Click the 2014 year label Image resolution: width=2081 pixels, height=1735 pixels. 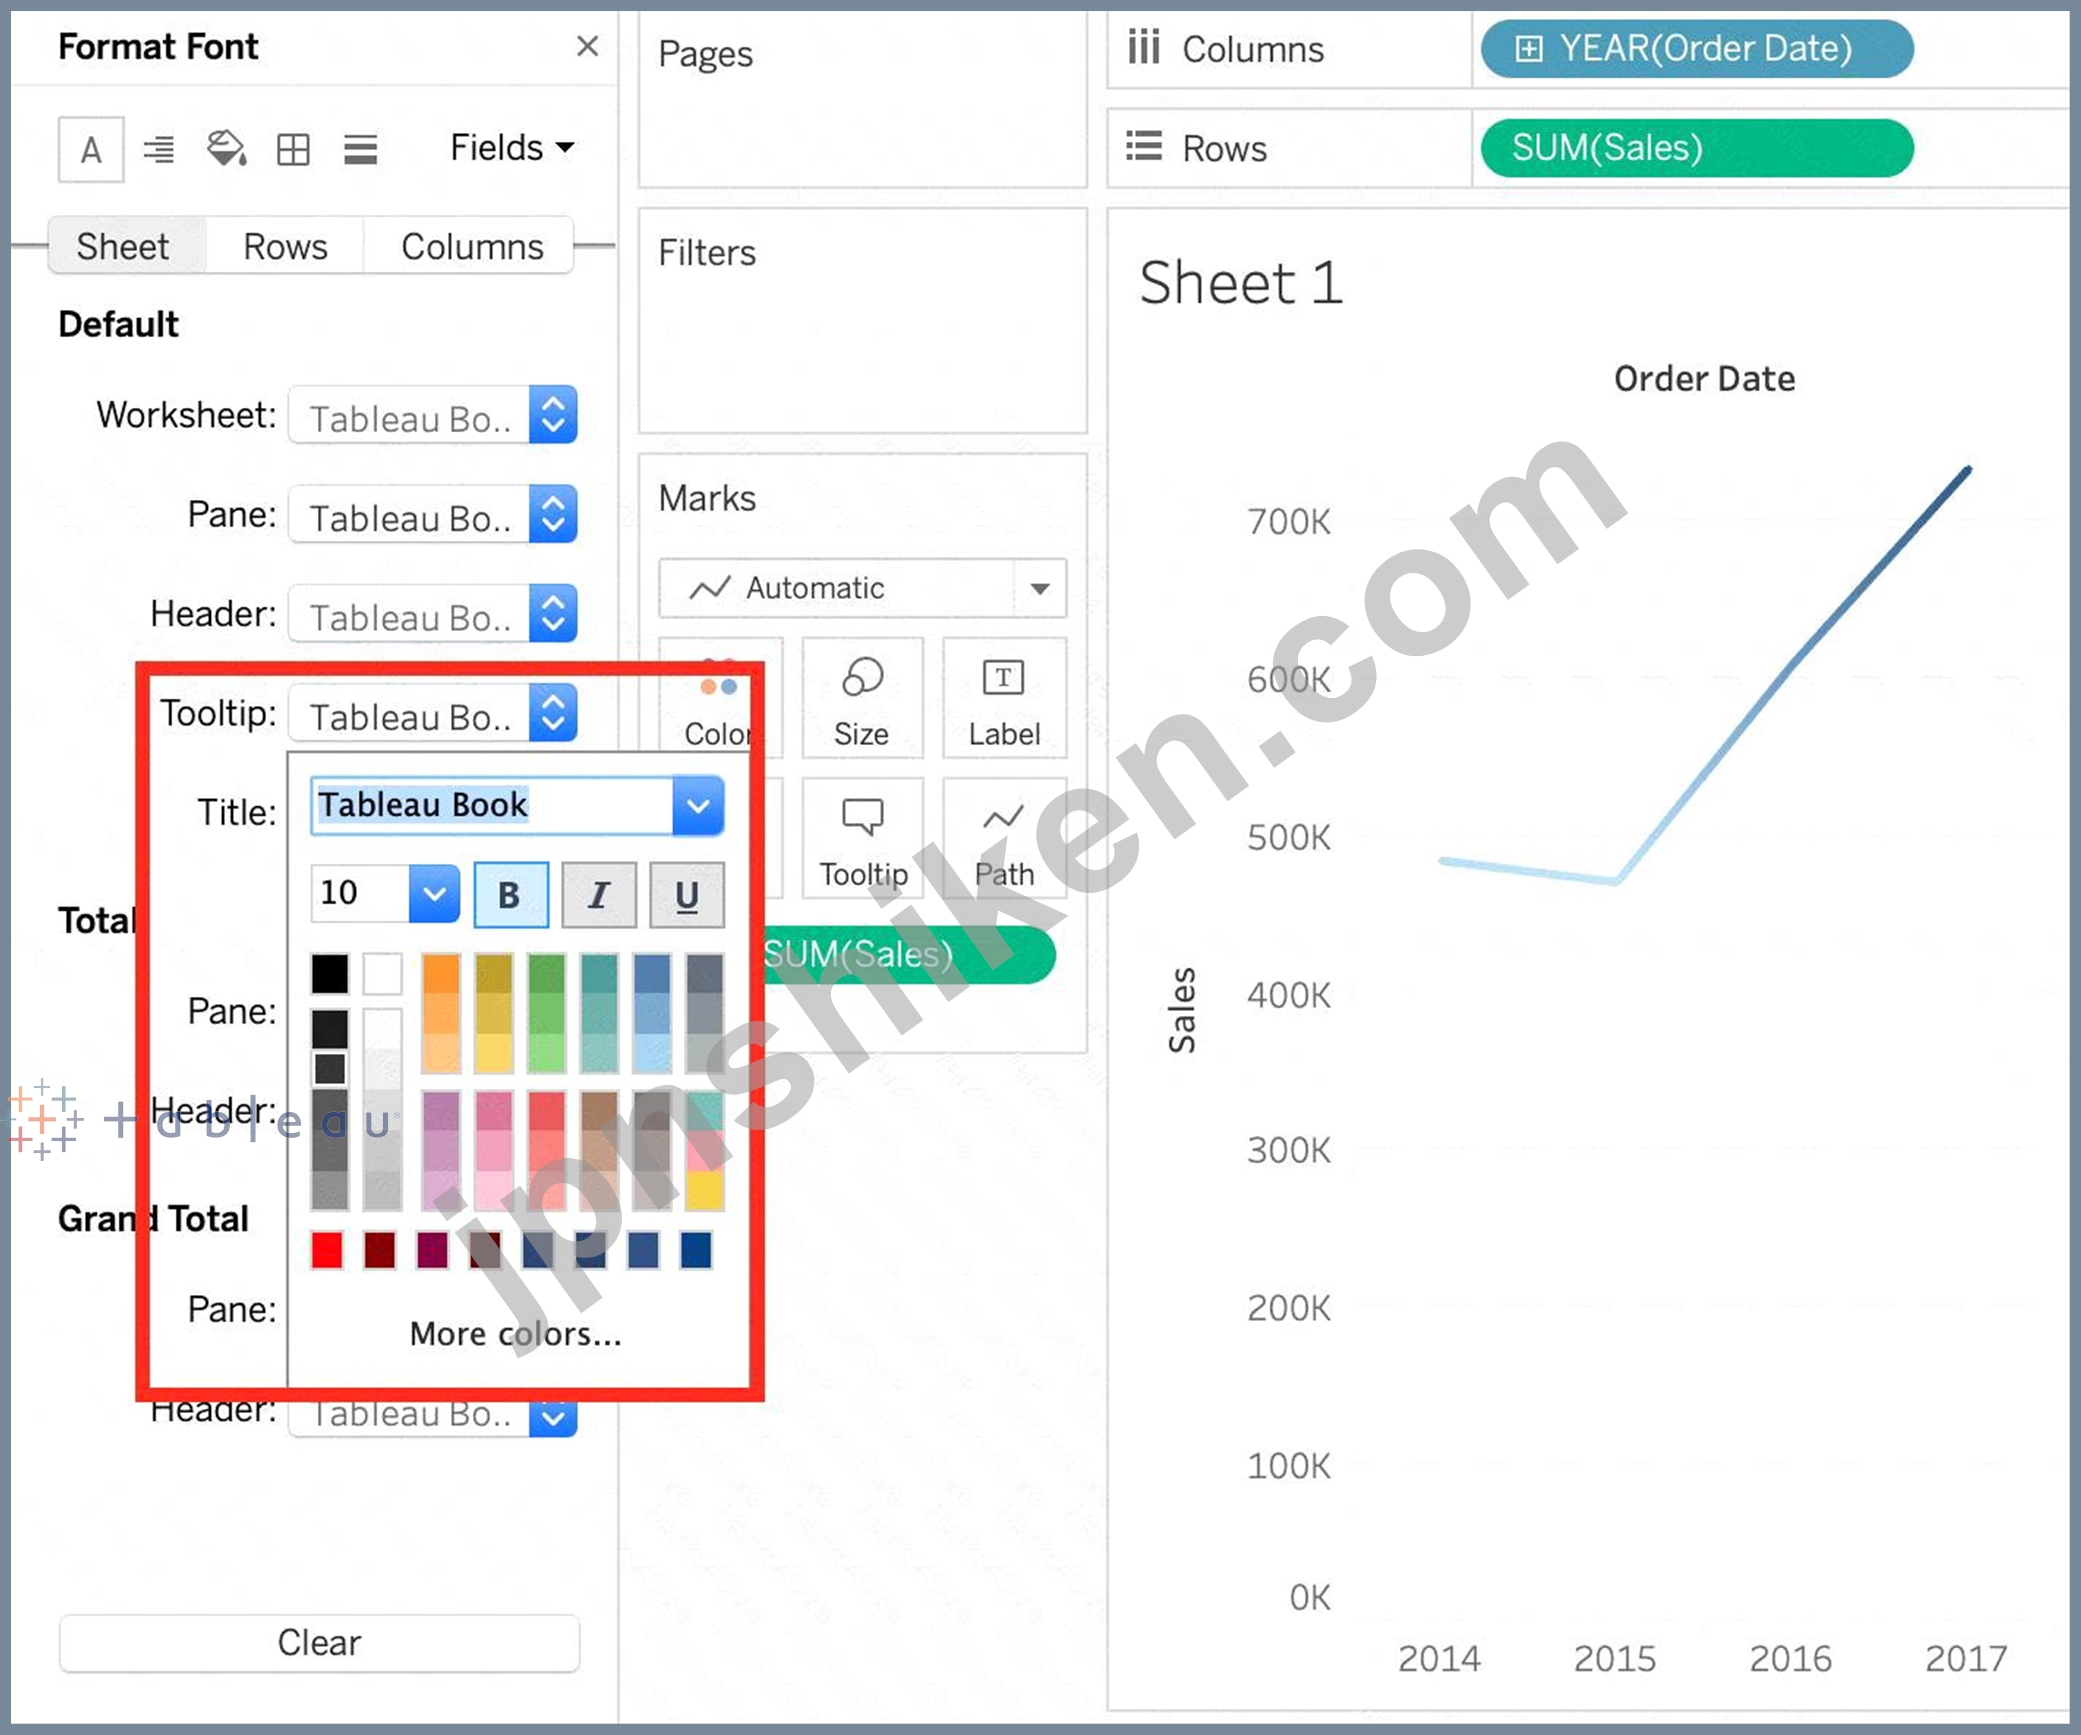(1439, 1658)
